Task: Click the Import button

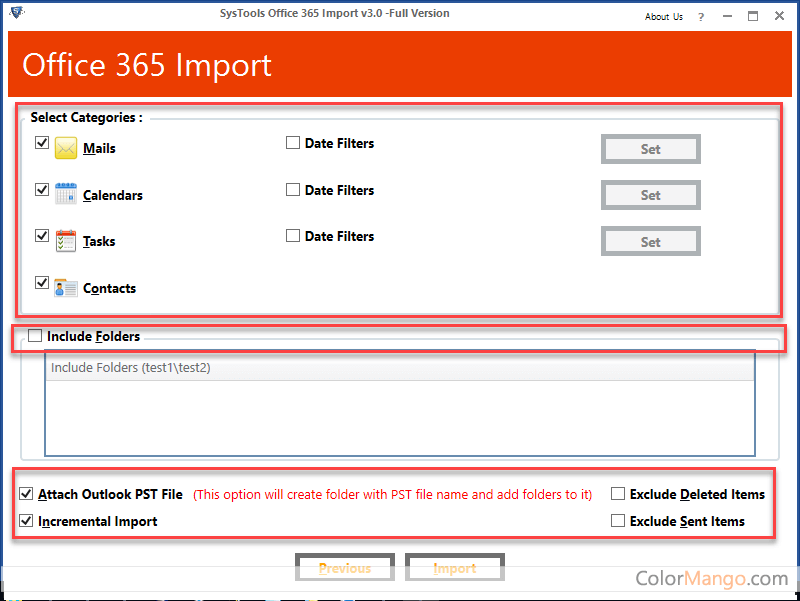Action: click(x=454, y=568)
